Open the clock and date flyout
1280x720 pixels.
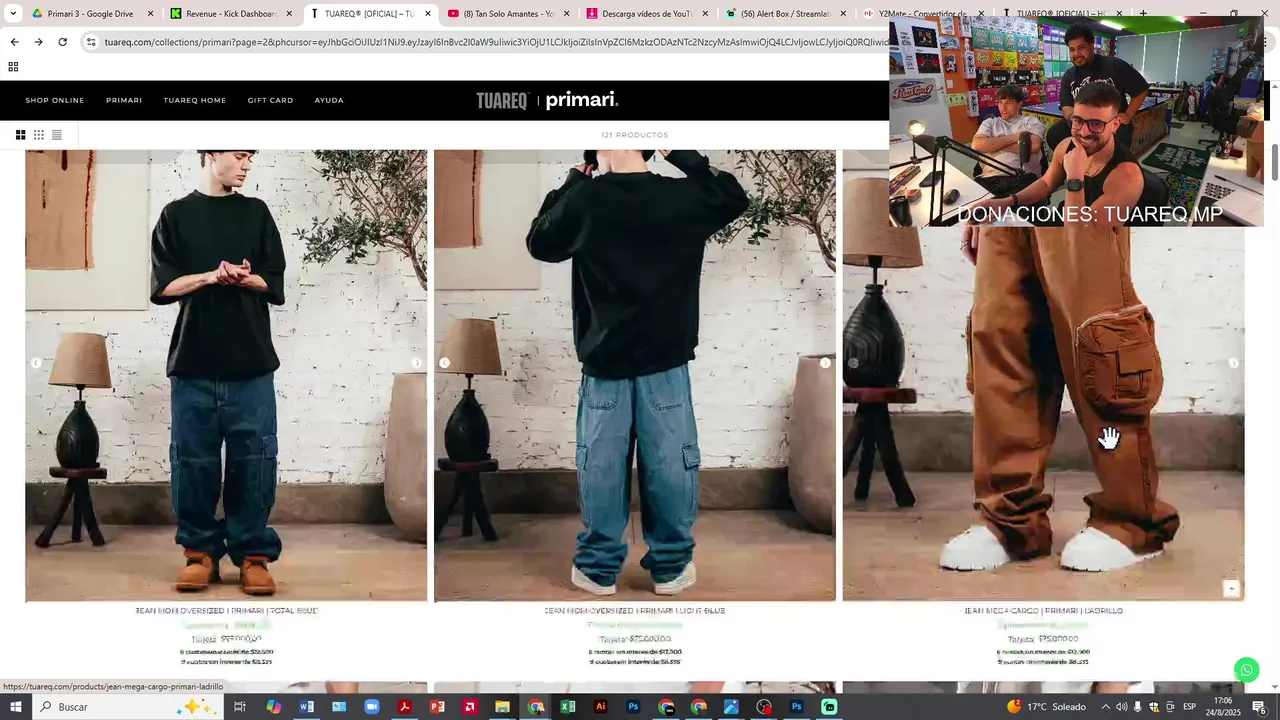click(x=1223, y=707)
